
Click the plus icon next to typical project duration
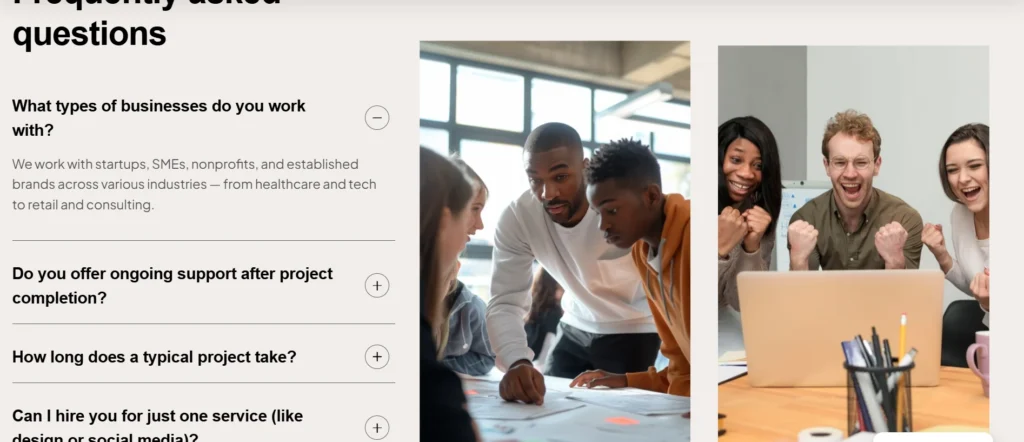point(377,356)
